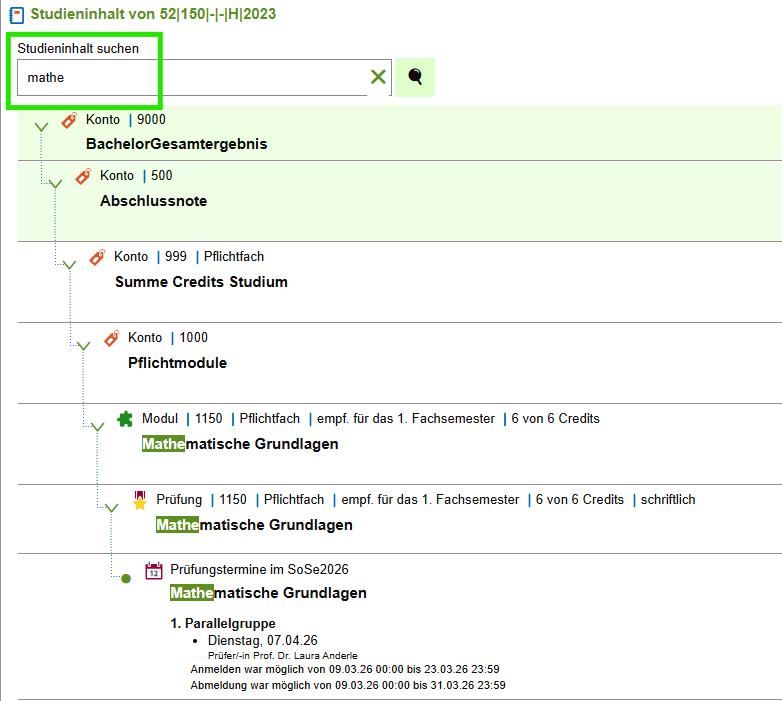Screen dimensions: 782x701
Task: Click the Studieninhalt suchen input field
Action: (192, 77)
